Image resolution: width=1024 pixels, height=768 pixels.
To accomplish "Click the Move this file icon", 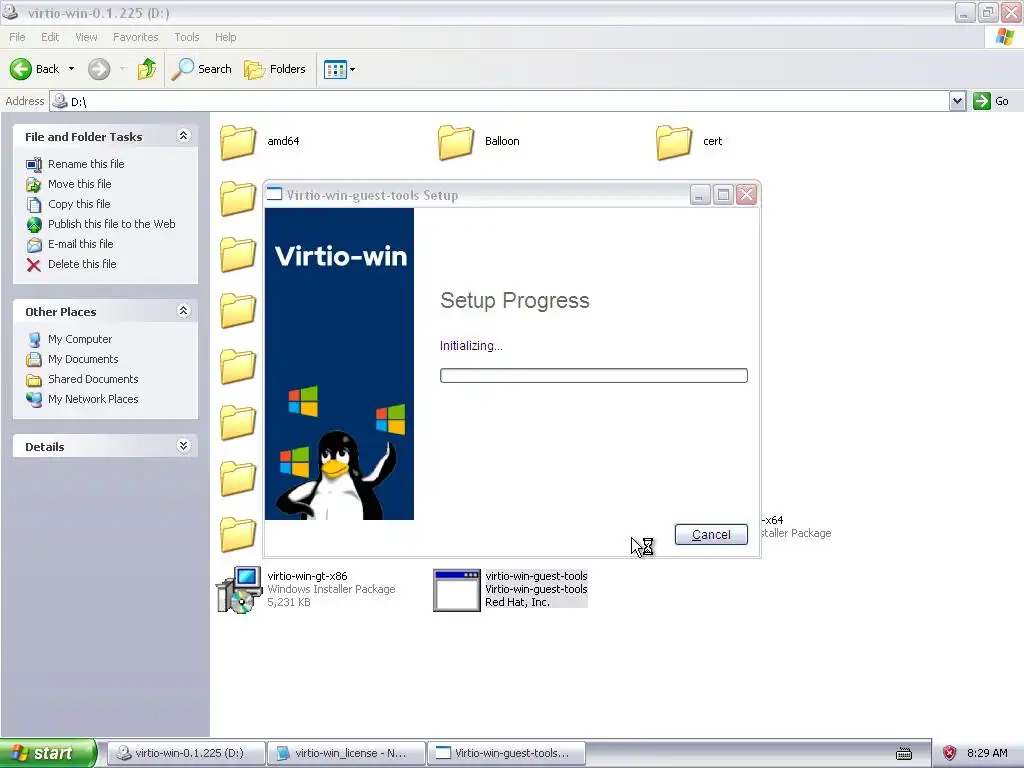I will point(34,185).
